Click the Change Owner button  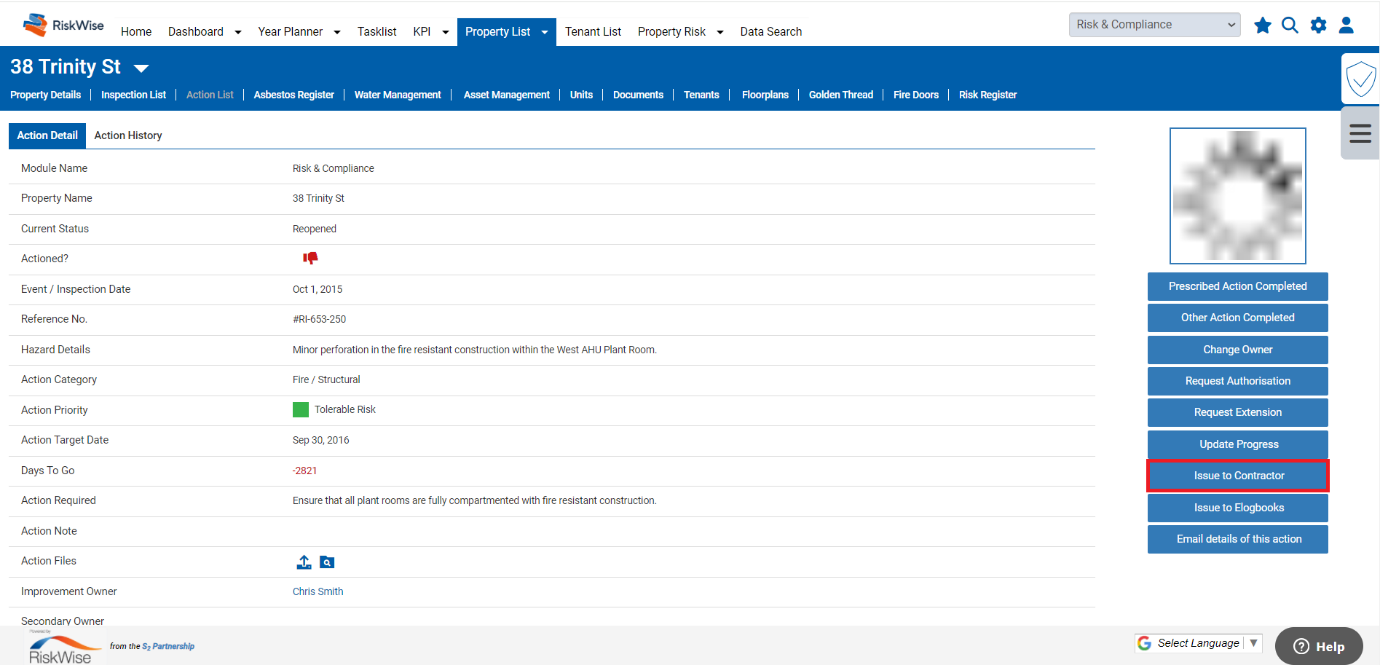[x=1238, y=350]
